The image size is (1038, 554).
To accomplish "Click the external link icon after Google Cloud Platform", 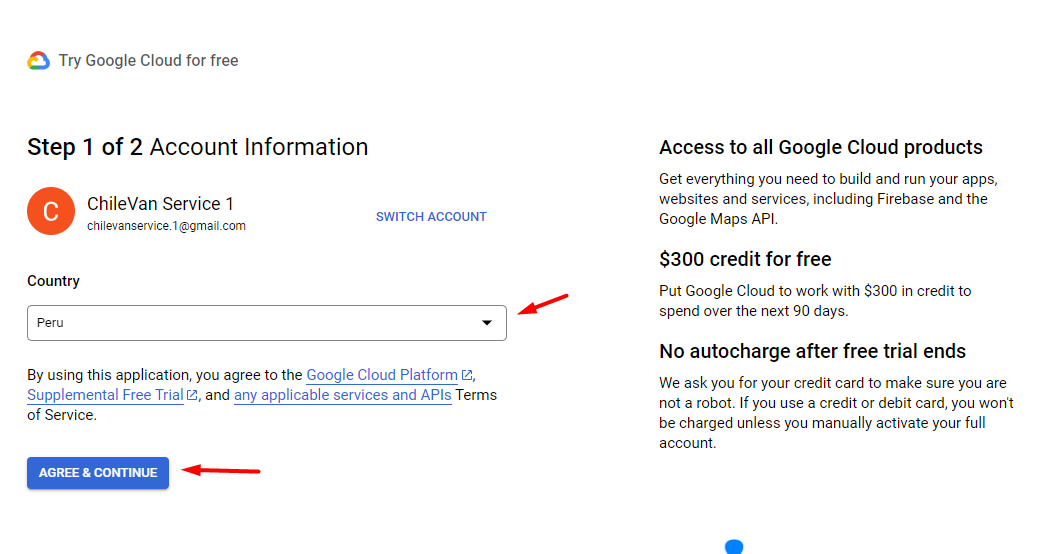I will click(467, 375).
